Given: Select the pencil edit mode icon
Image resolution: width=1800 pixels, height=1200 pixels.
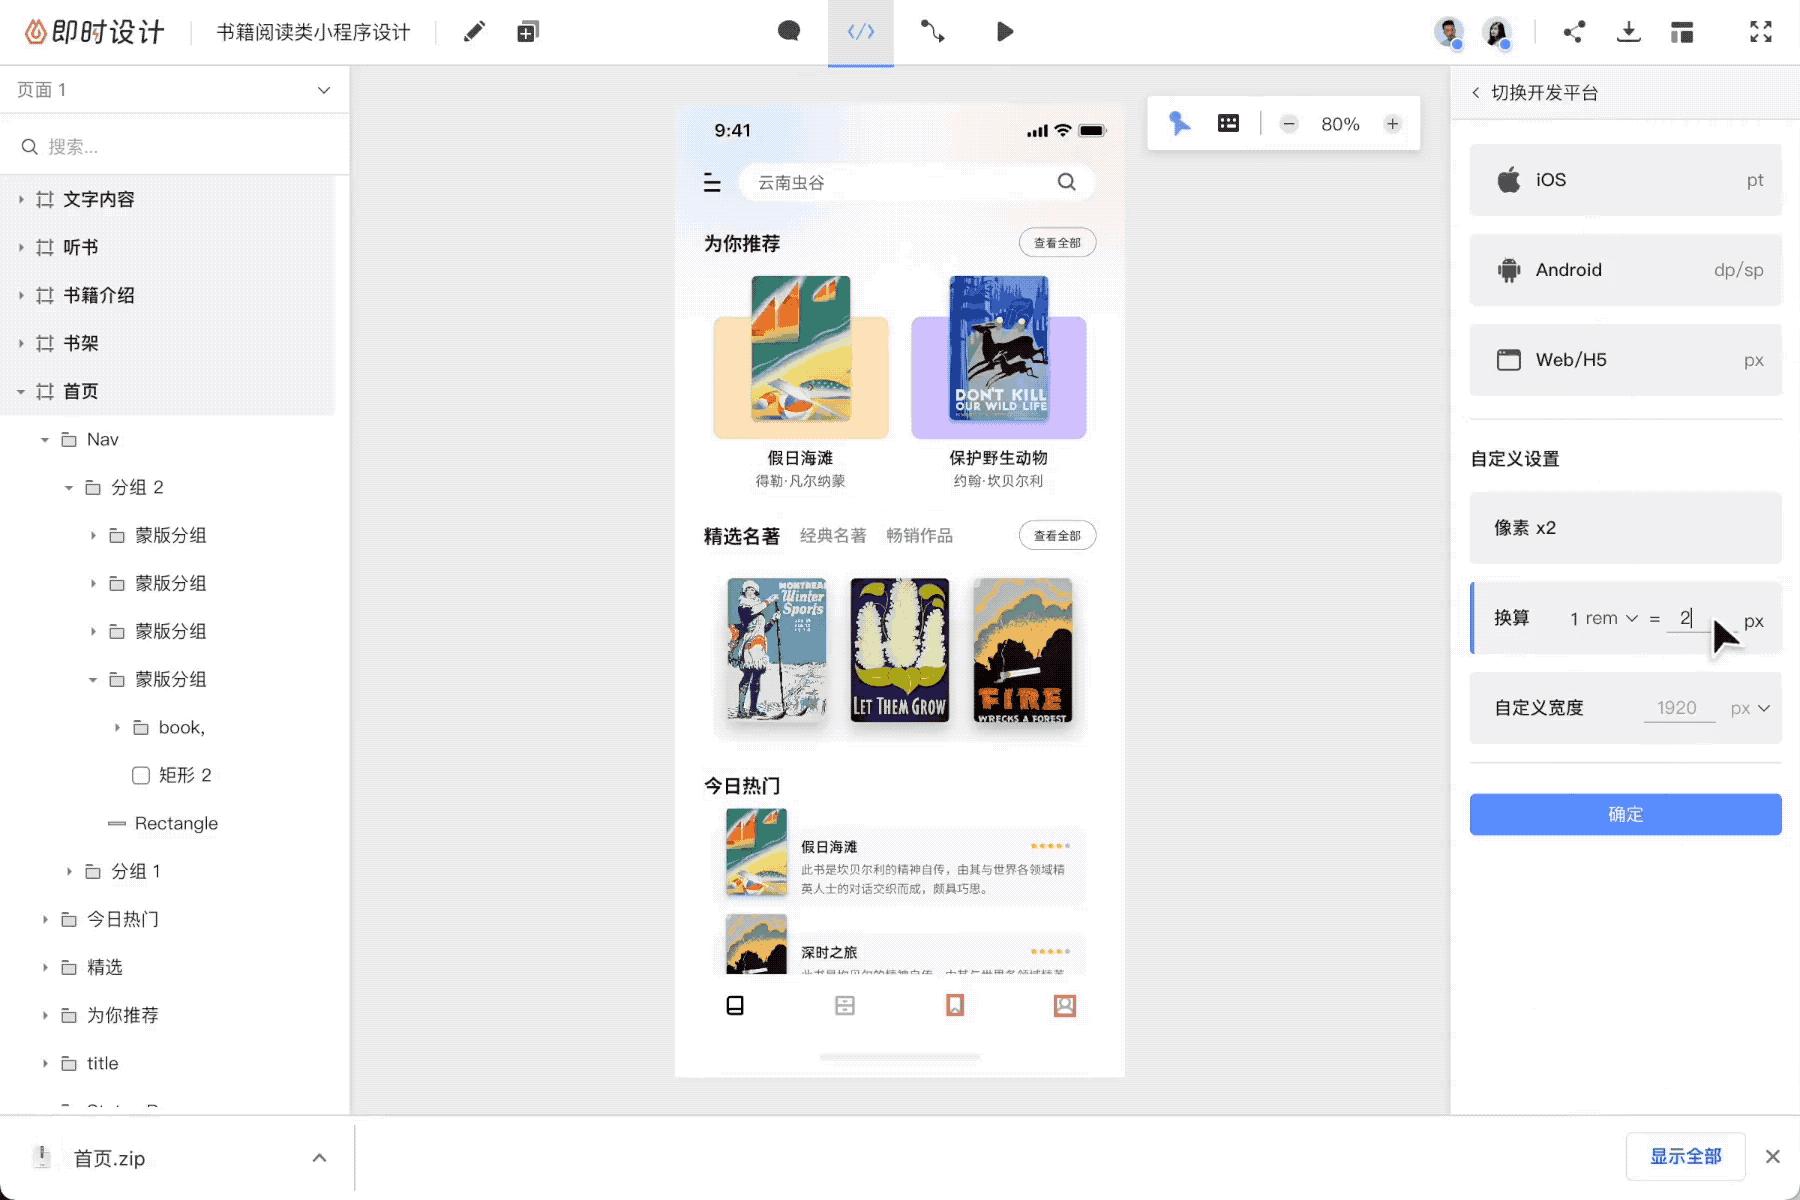Looking at the screenshot, I should (x=474, y=32).
